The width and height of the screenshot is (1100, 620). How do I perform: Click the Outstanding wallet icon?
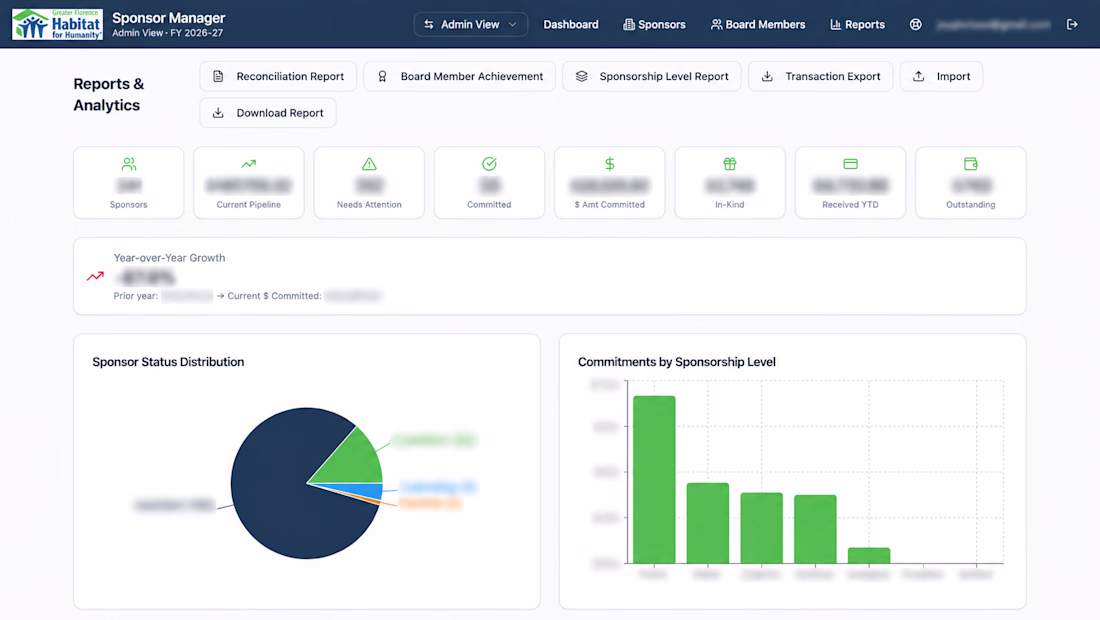pyautogui.click(x=970, y=164)
